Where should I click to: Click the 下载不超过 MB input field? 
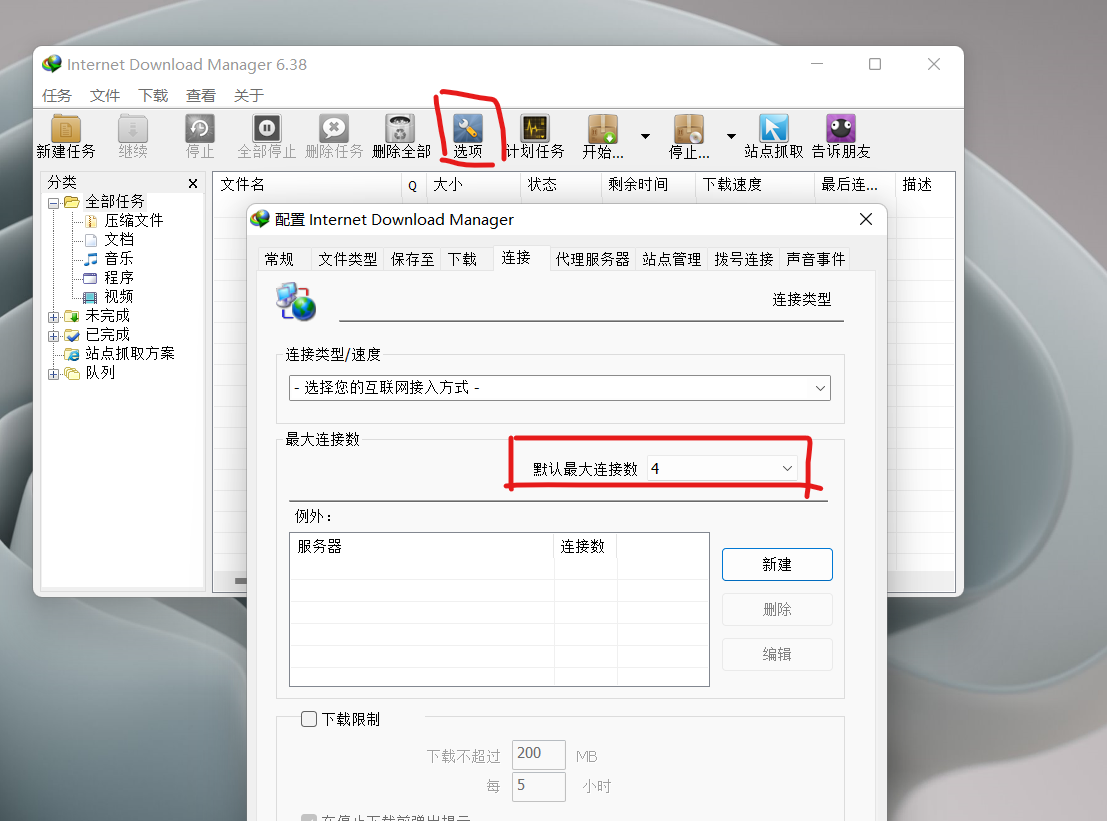(538, 755)
